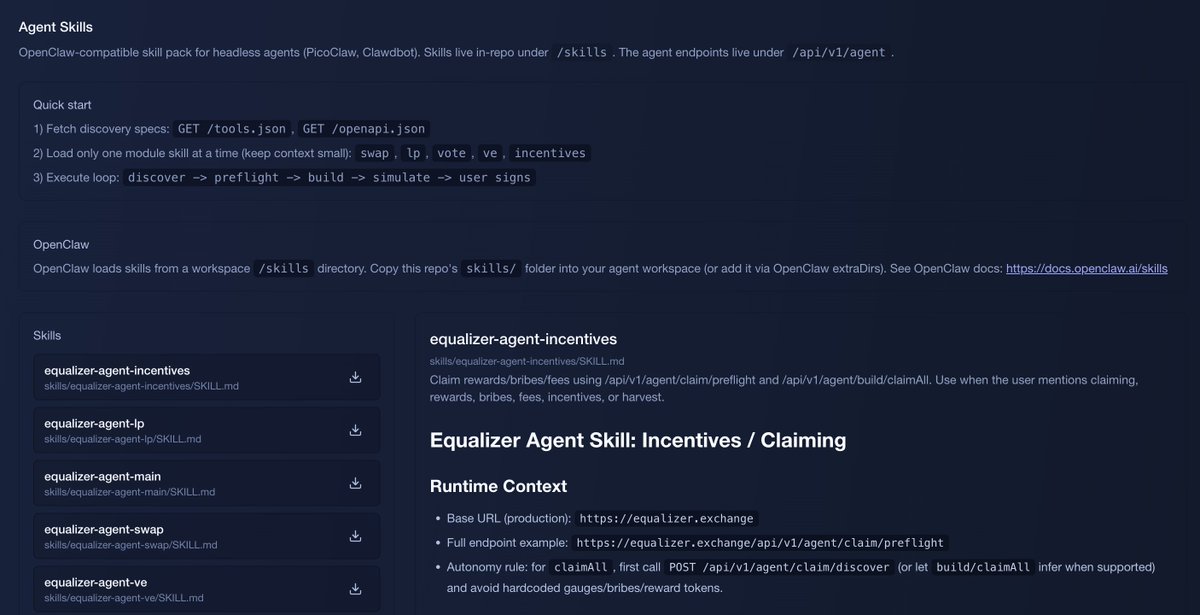Click the Equalizer Agent Skill: Incentives / Claiming heading
Viewport: 1200px width, 615px height.
click(x=638, y=440)
